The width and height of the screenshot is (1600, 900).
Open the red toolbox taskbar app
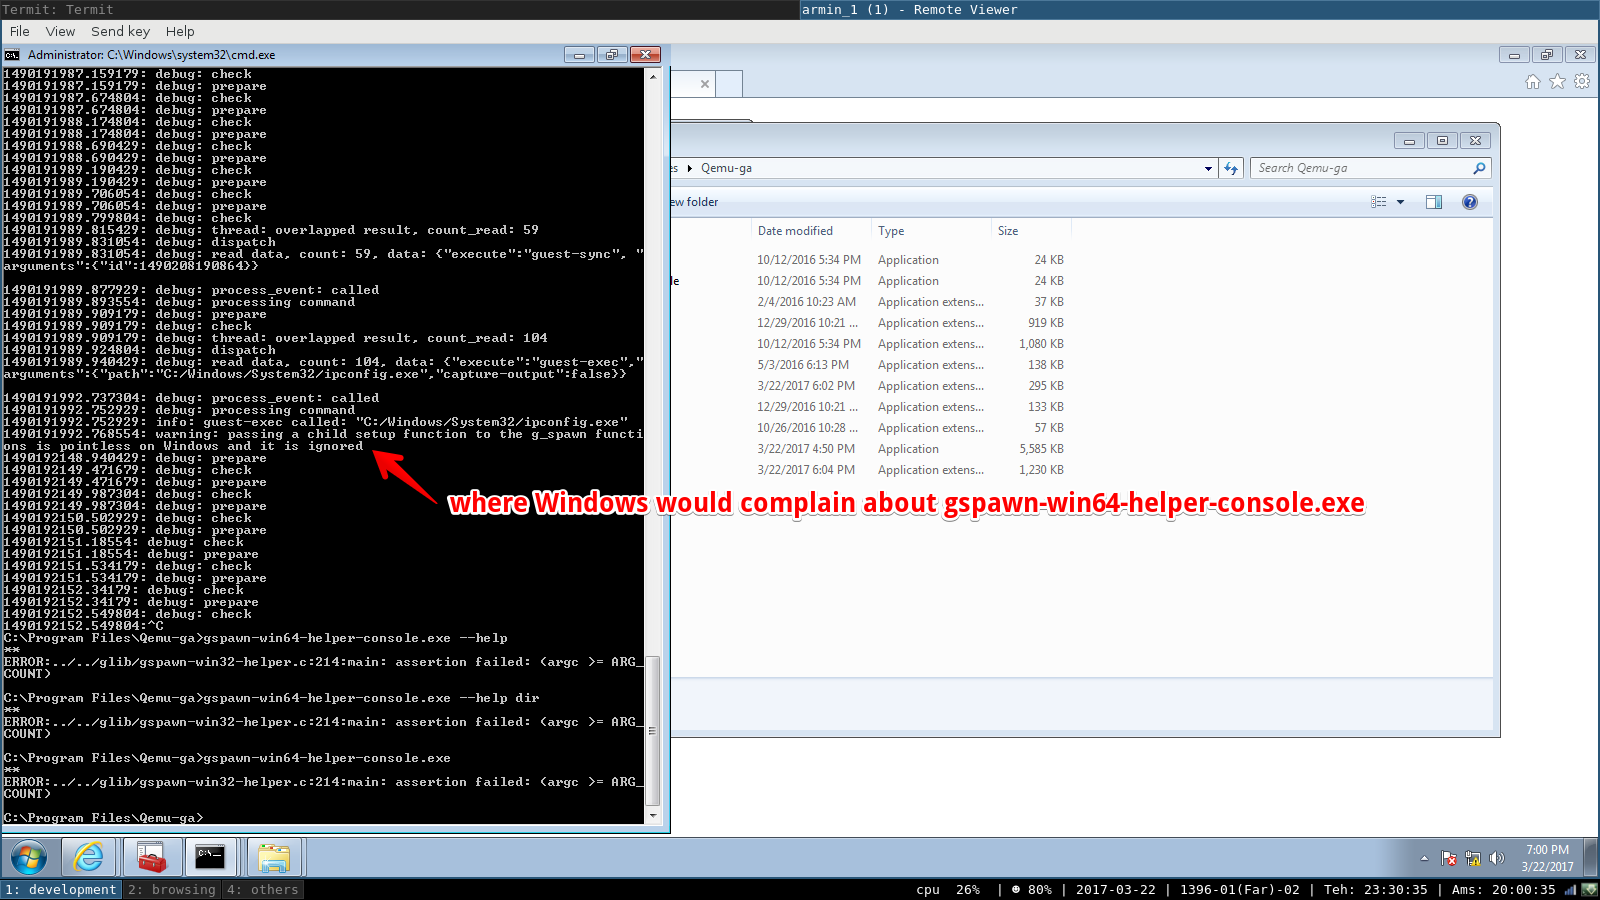point(151,857)
